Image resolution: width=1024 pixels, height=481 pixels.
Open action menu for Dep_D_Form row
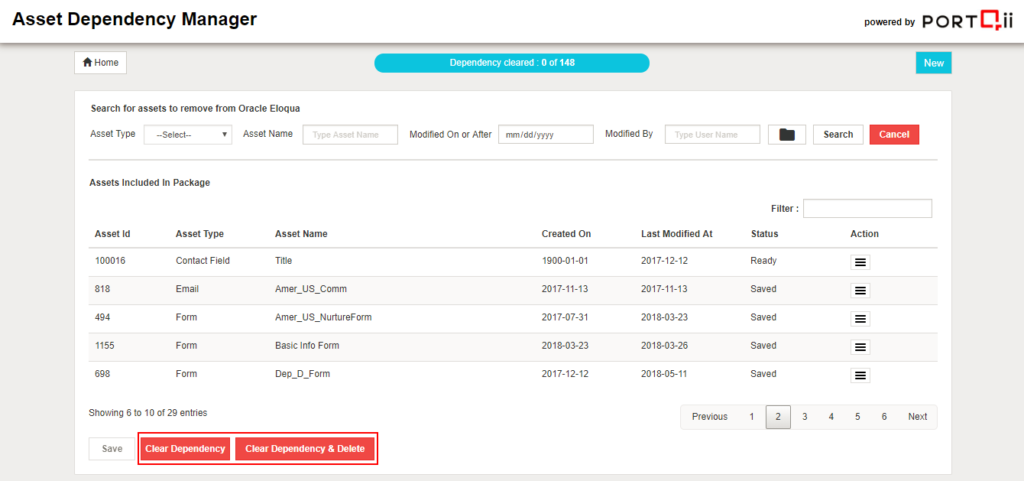[x=860, y=375]
